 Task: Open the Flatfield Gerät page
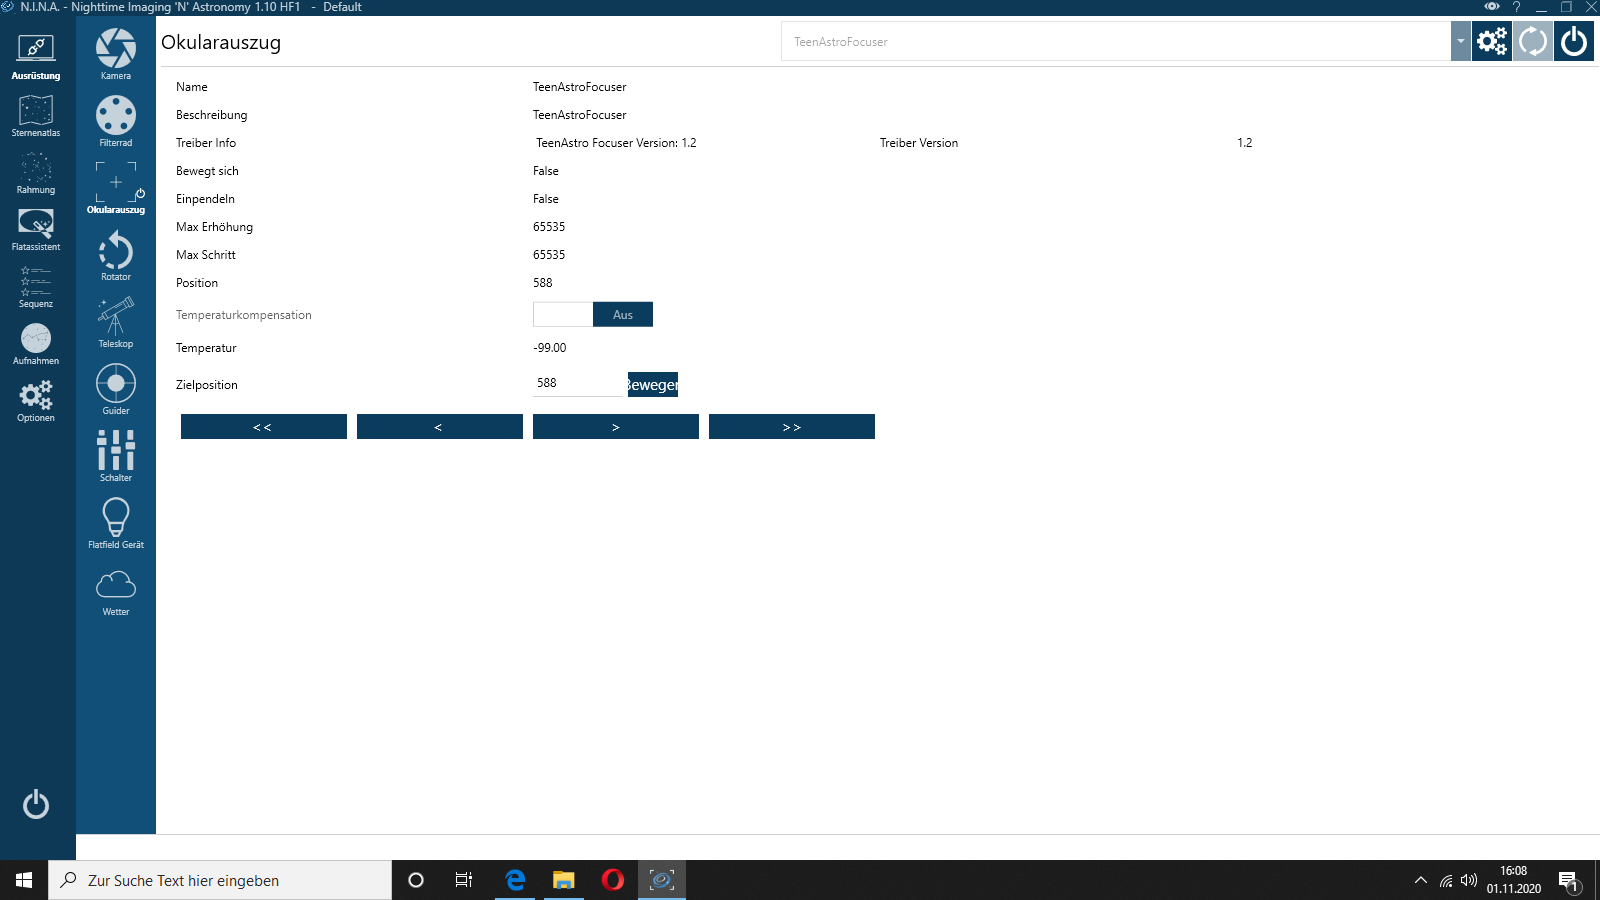(x=116, y=523)
